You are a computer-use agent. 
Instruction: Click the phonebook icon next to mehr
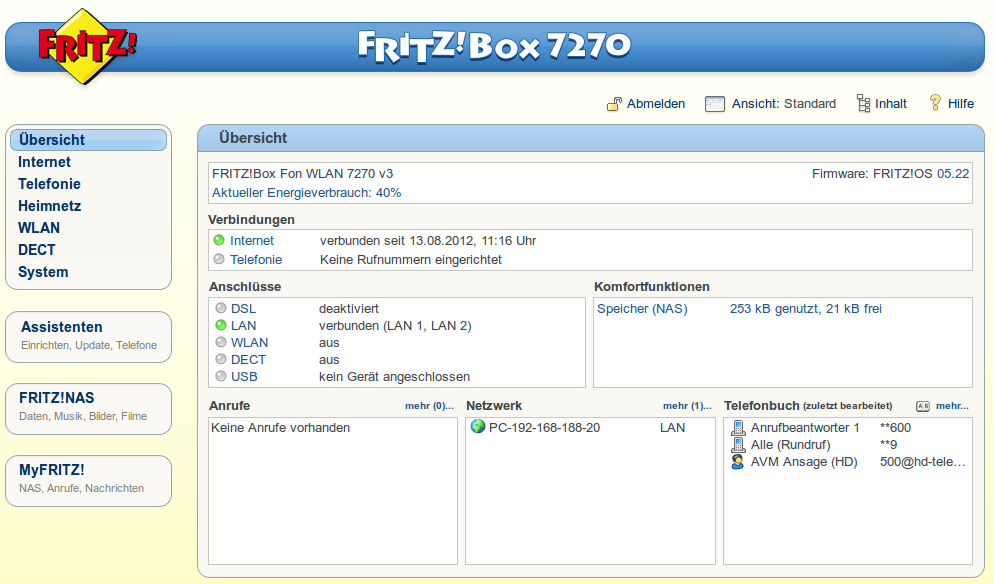click(923, 407)
